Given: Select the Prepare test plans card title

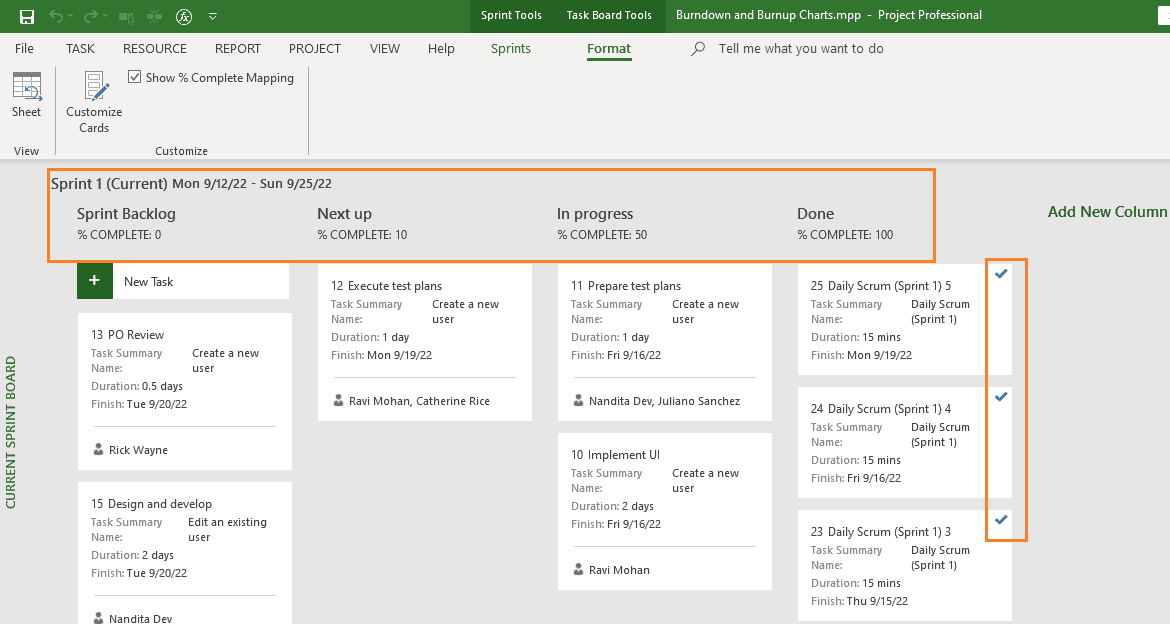Looking at the screenshot, I should pos(626,286).
